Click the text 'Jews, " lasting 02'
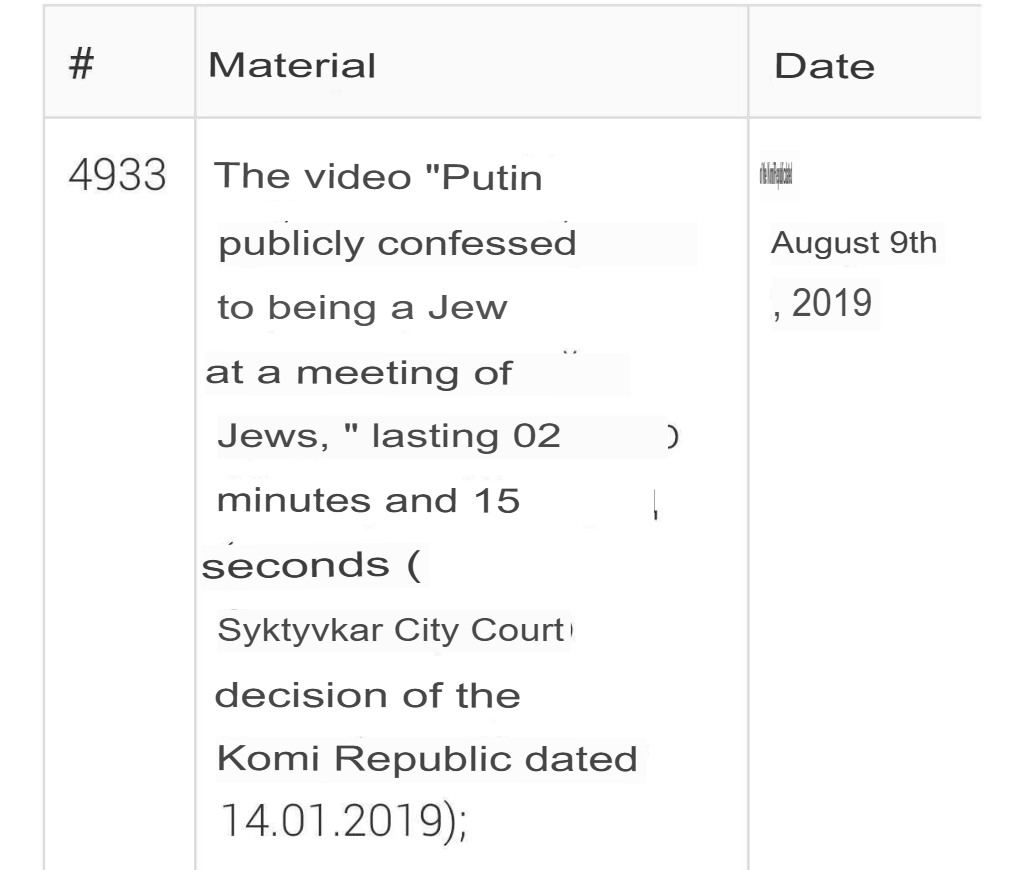This screenshot has height=870, width=1024. (389, 436)
